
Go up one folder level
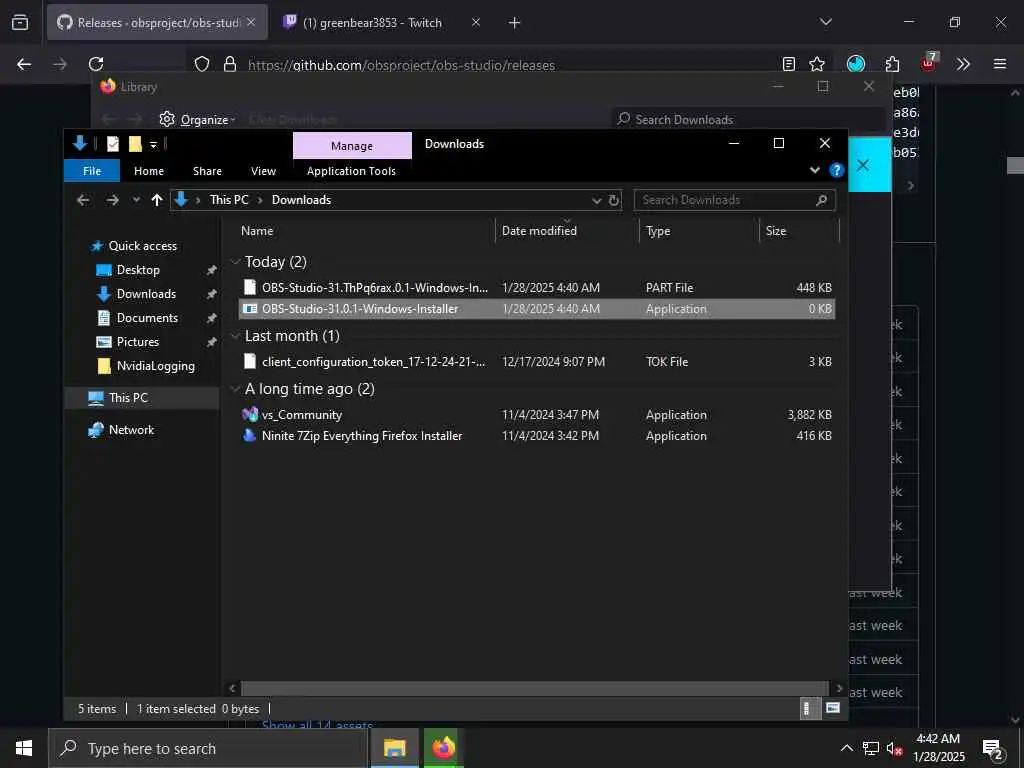coord(157,200)
